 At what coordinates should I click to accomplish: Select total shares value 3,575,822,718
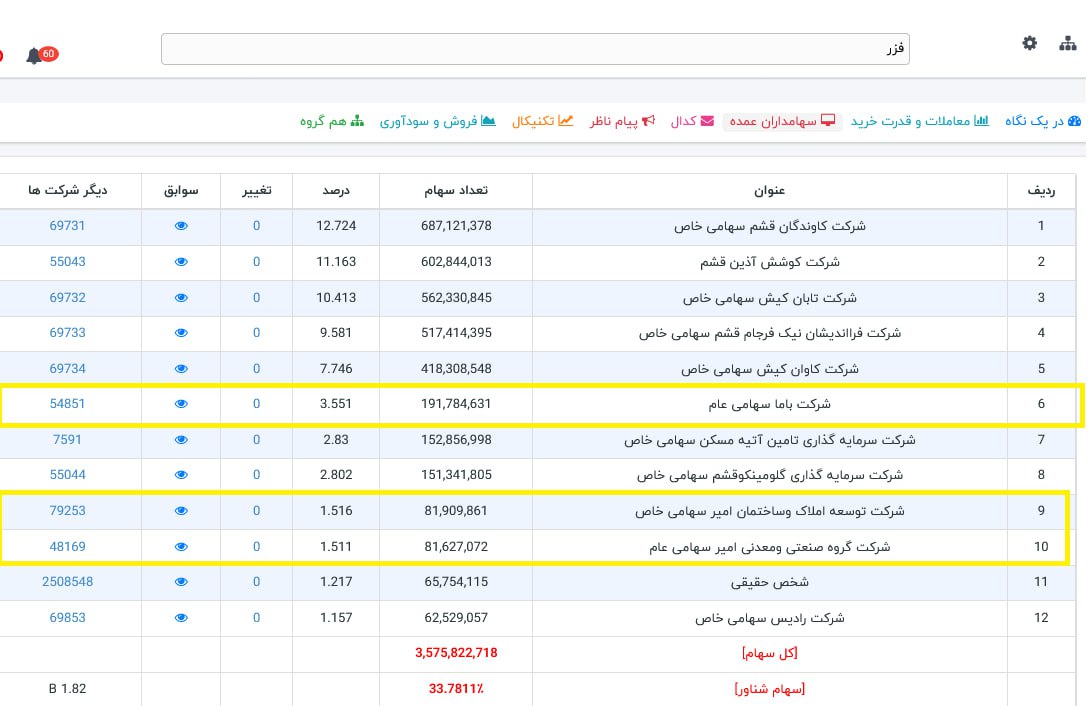[456, 653]
